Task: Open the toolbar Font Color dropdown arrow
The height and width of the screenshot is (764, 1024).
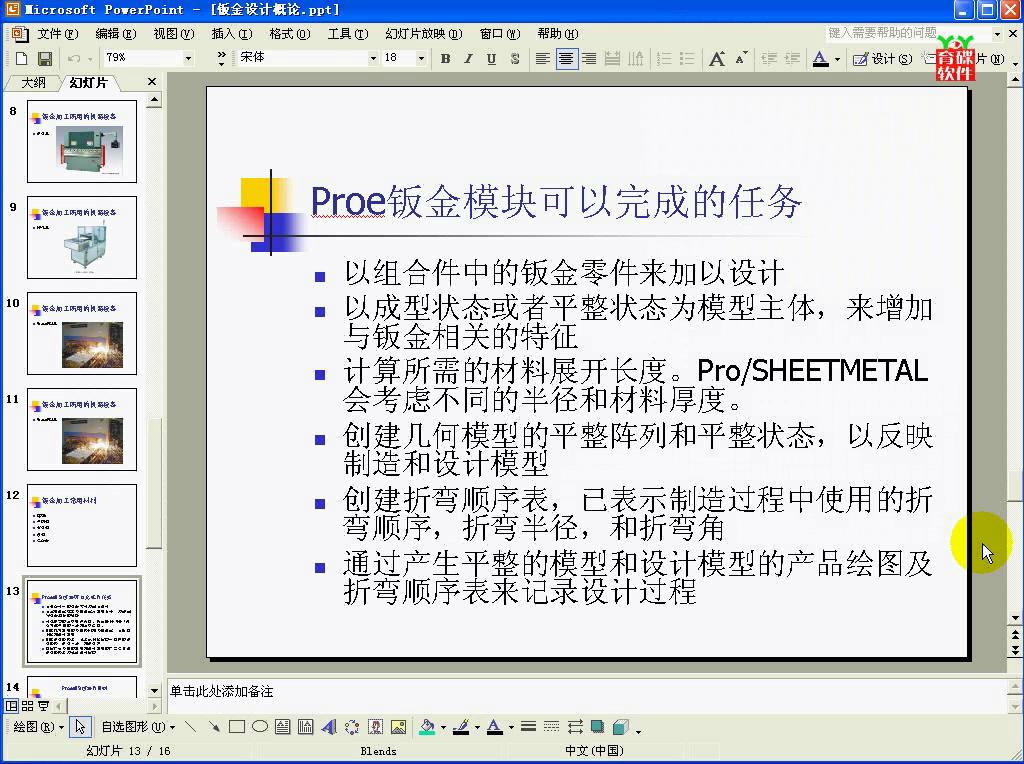Action: pyautogui.click(x=837, y=59)
